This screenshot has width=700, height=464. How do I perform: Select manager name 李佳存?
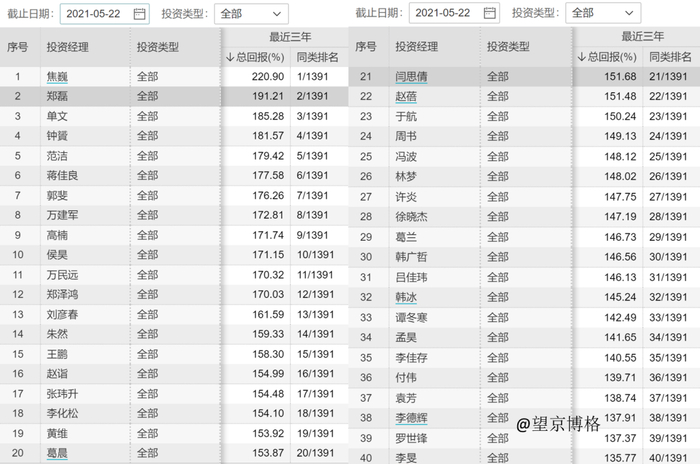pyautogui.click(x=411, y=358)
